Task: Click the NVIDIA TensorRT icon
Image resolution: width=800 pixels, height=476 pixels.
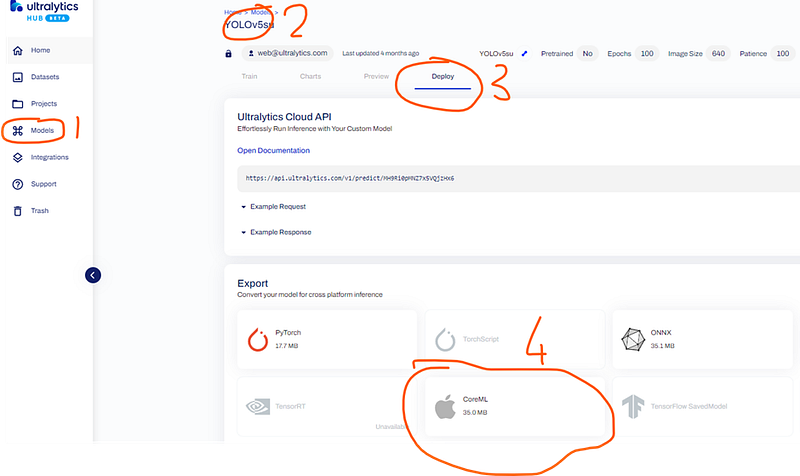Action: [x=258, y=407]
